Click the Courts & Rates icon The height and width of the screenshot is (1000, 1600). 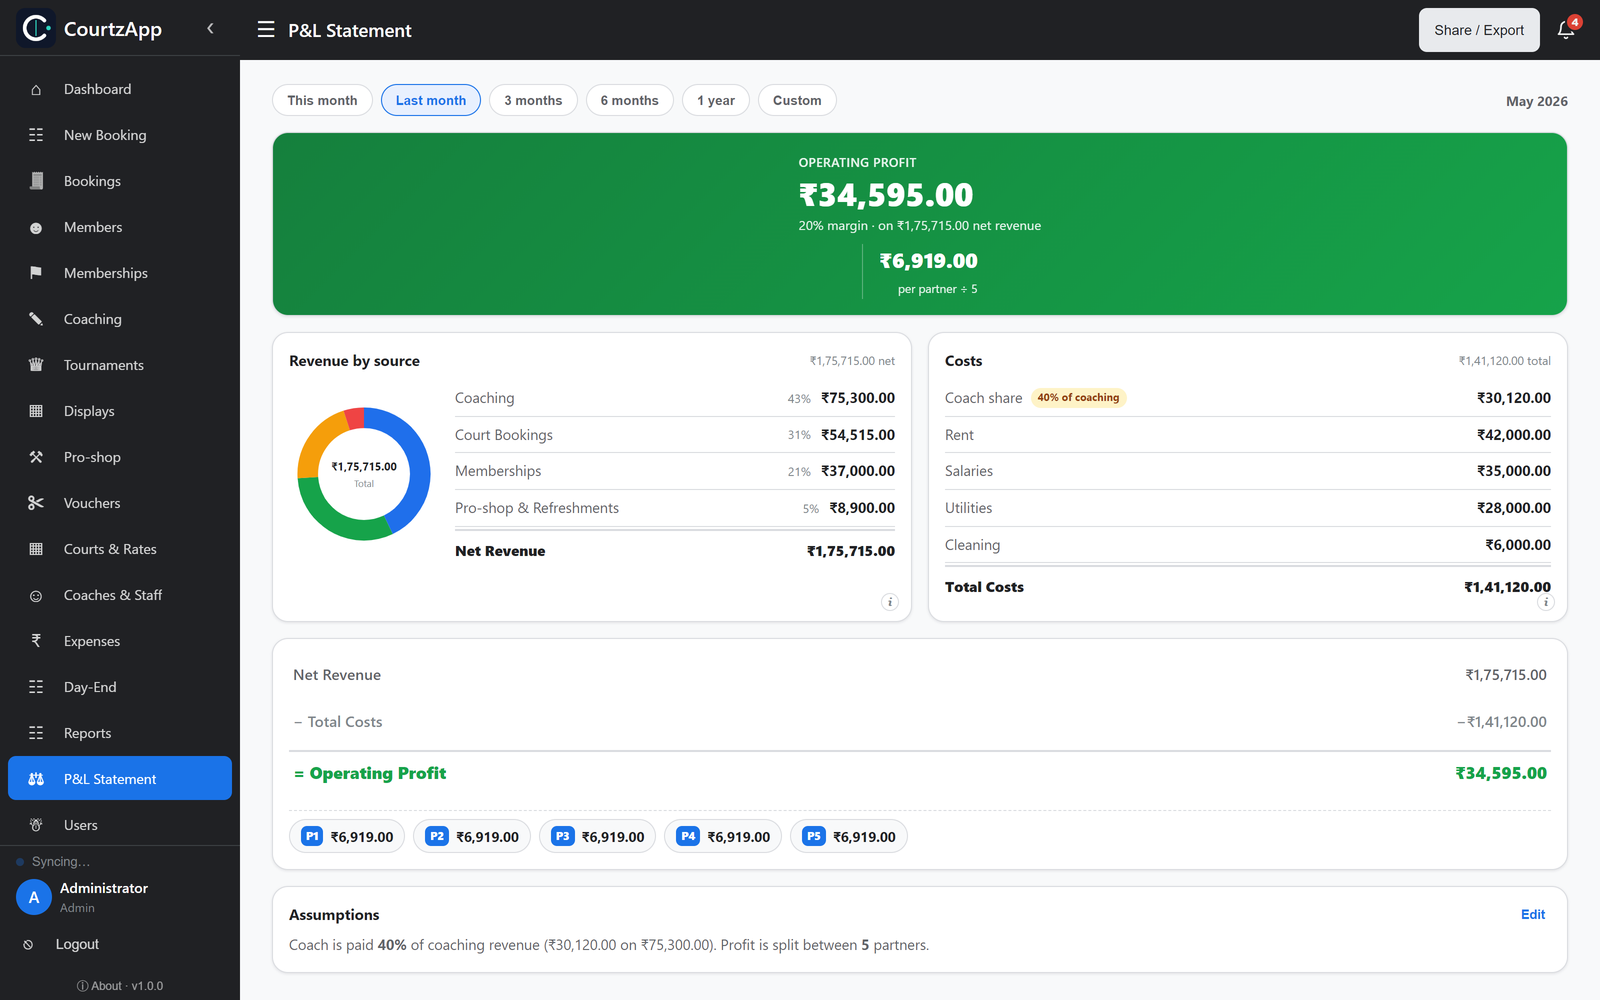36,549
